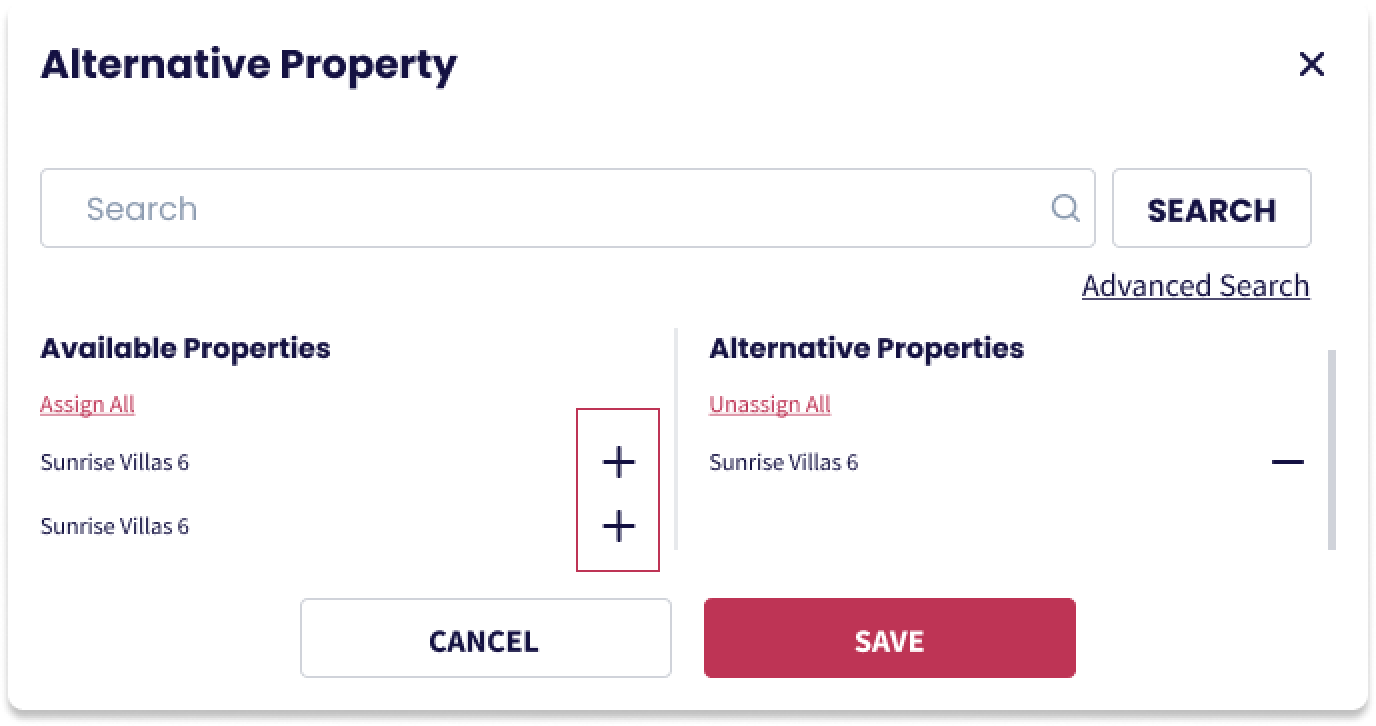Viewport: 1376px width, 726px height.
Task: Add the top Sunrise Villas 6 property
Action: tap(619, 462)
